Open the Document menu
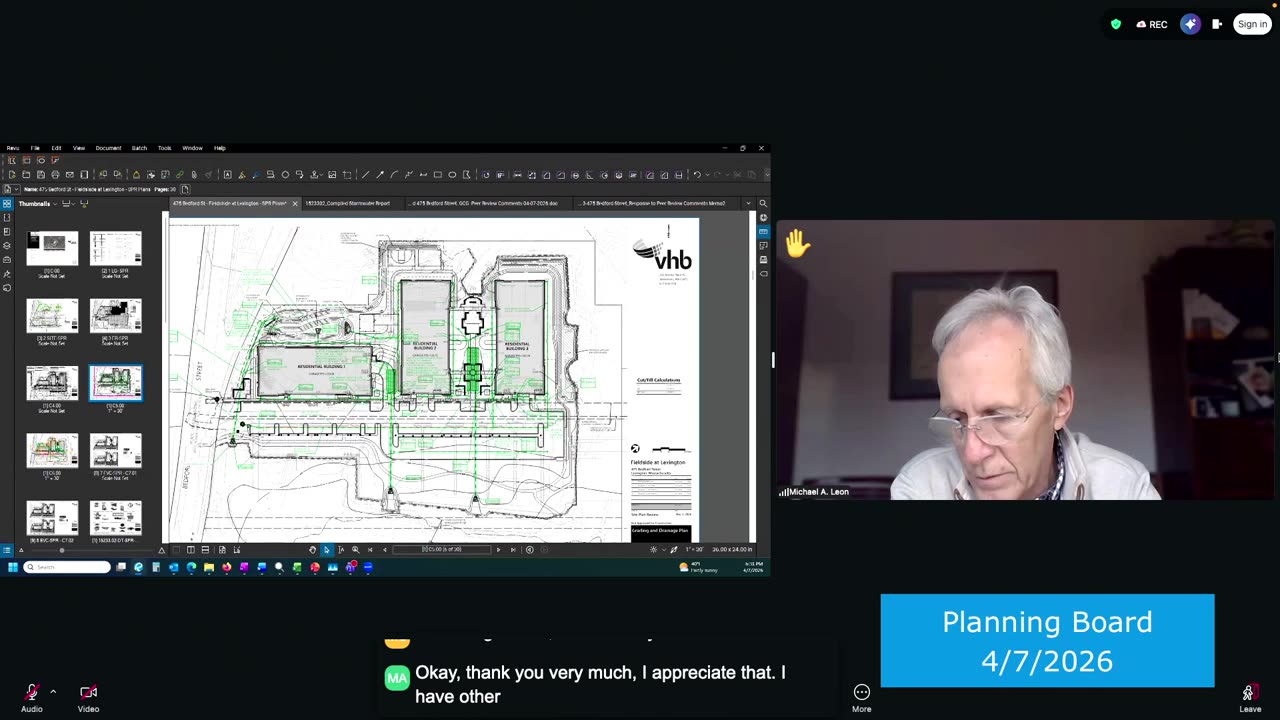 click(108, 148)
